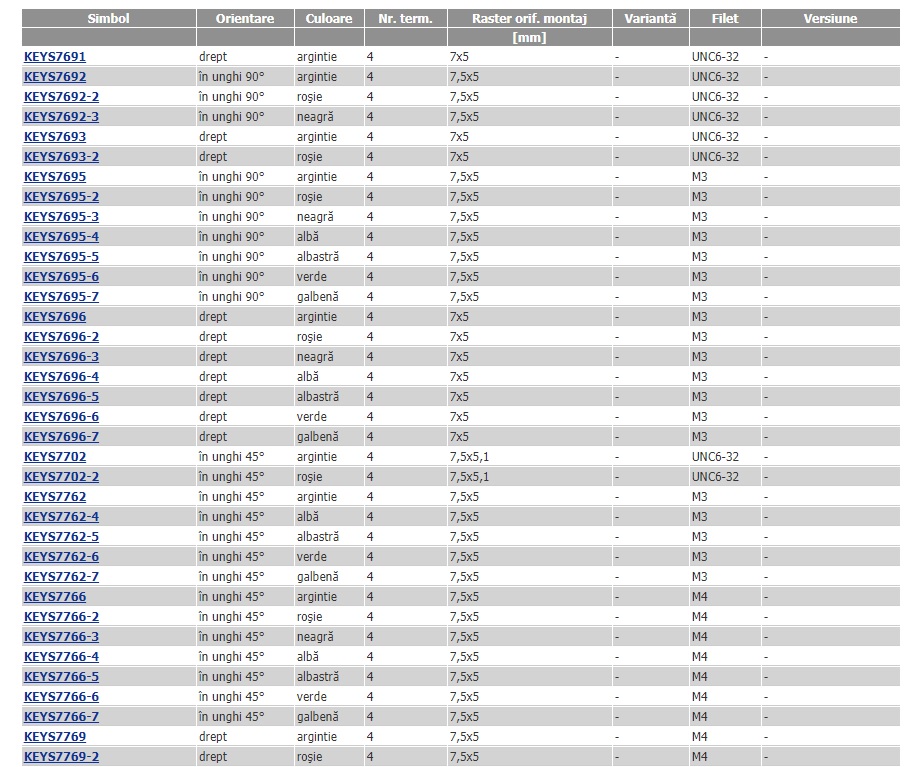920x767 pixels.
Task: Select the Versiune column header
Action: (x=830, y=19)
